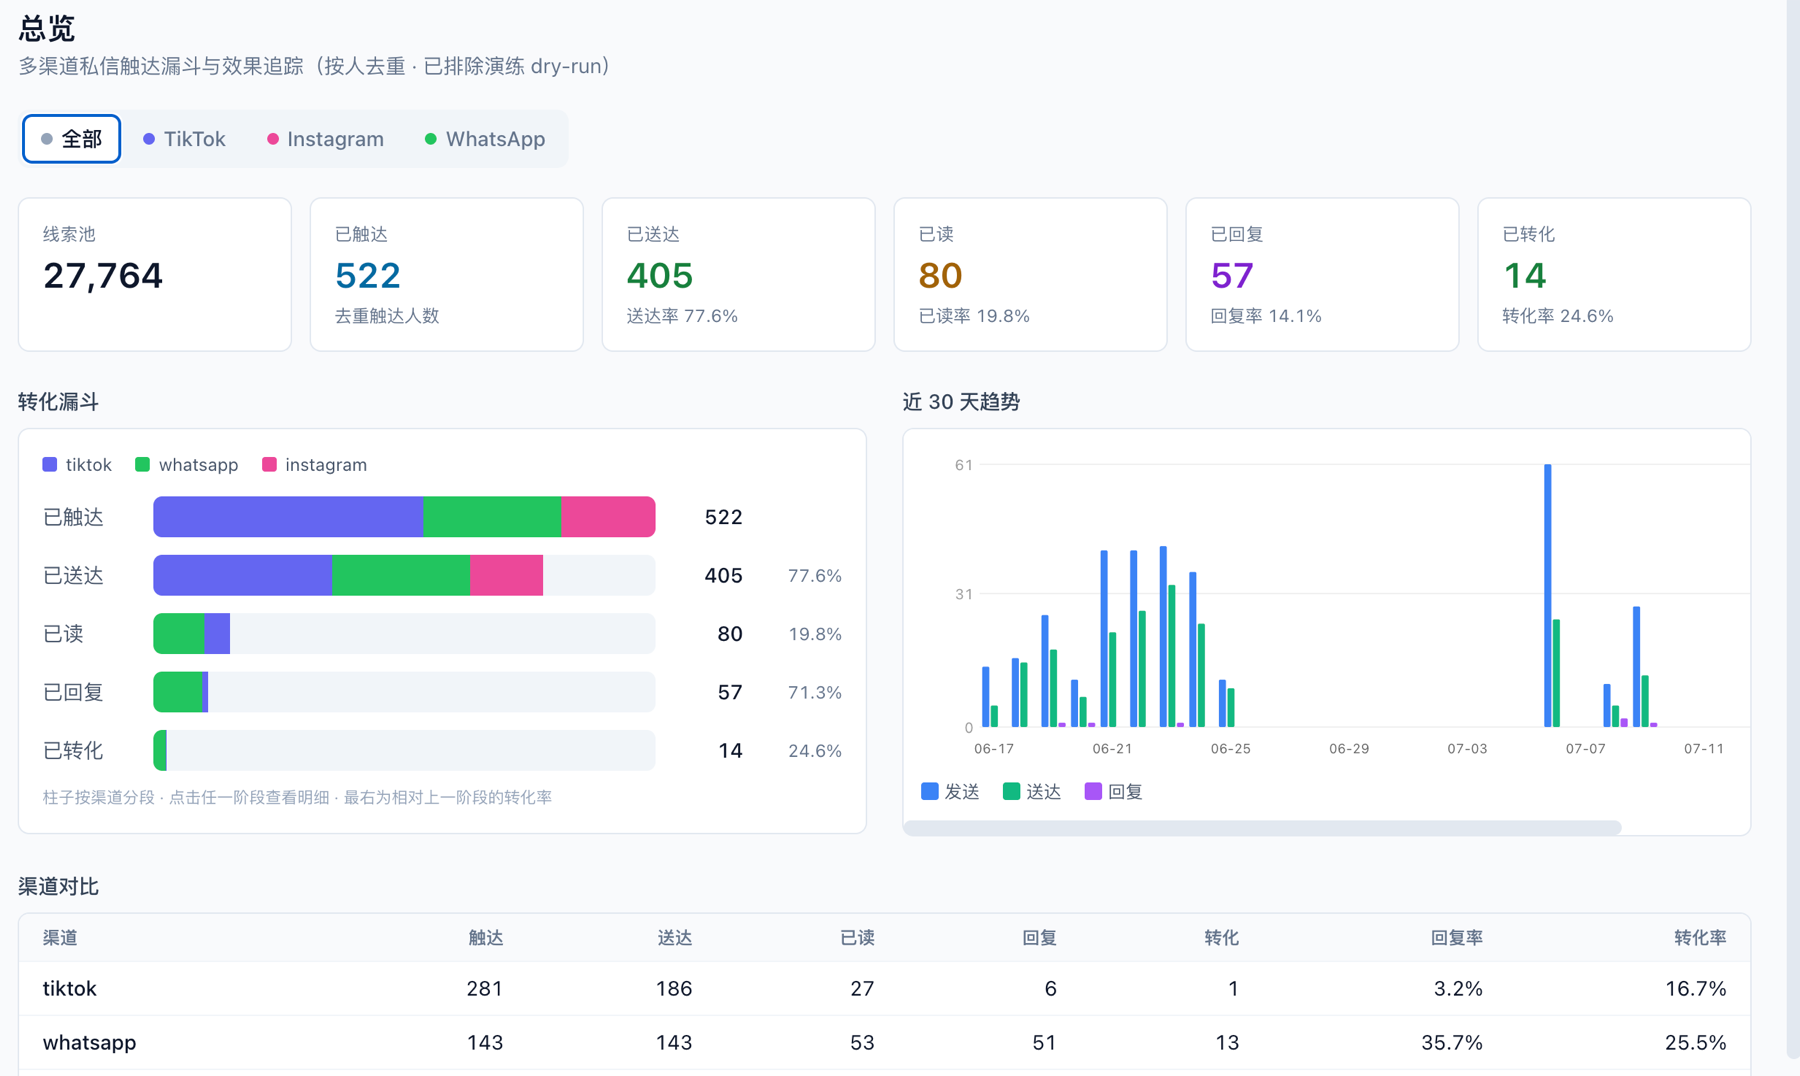The height and width of the screenshot is (1076, 1800).
Task: Click the 已回复 funnel rate 71.3%
Action: pyautogui.click(x=815, y=692)
